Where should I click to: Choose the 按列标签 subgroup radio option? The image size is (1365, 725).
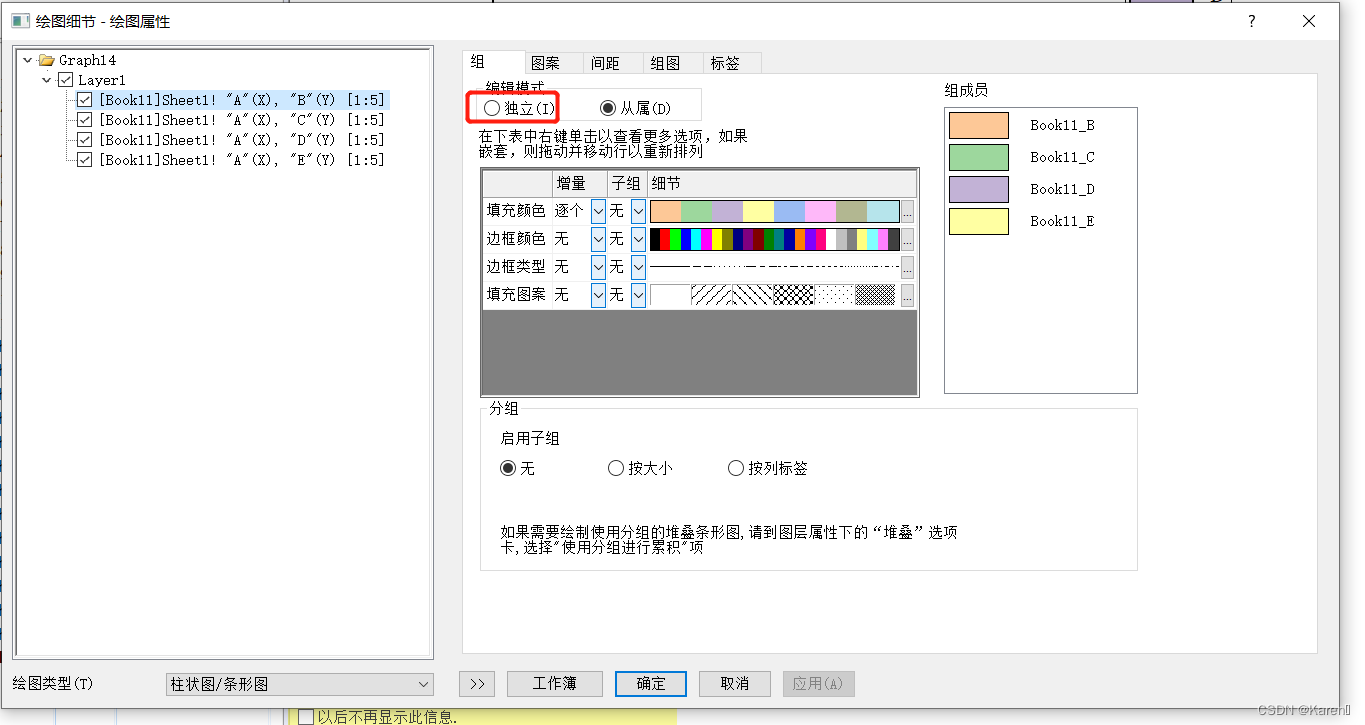tap(736, 468)
